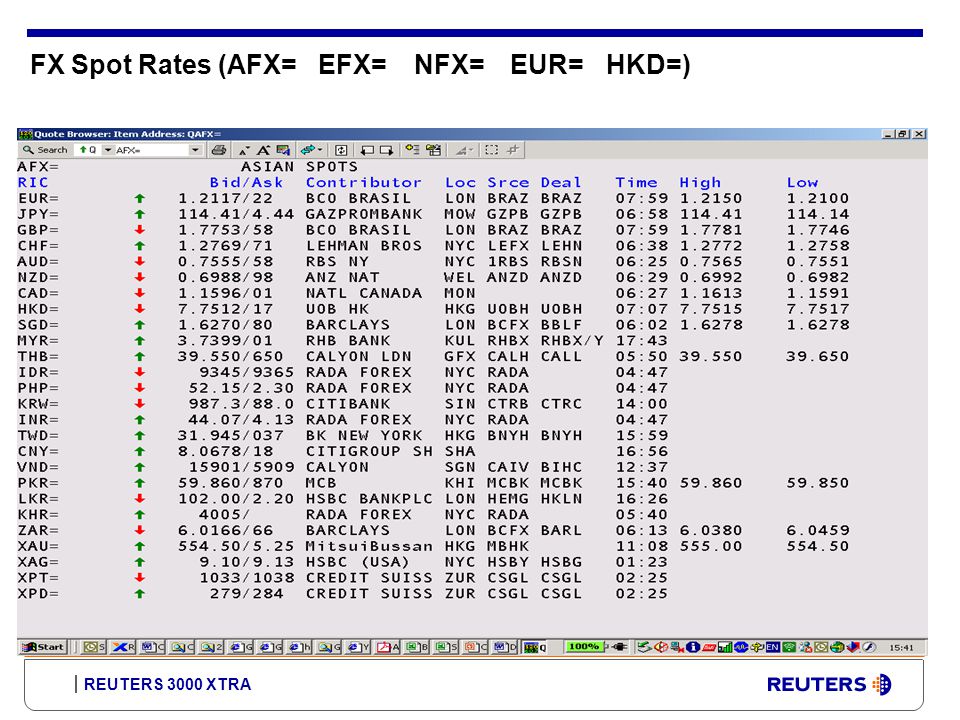Click the display settings picture icon
Viewport: 960px width, 720px height.
point(283,150)
